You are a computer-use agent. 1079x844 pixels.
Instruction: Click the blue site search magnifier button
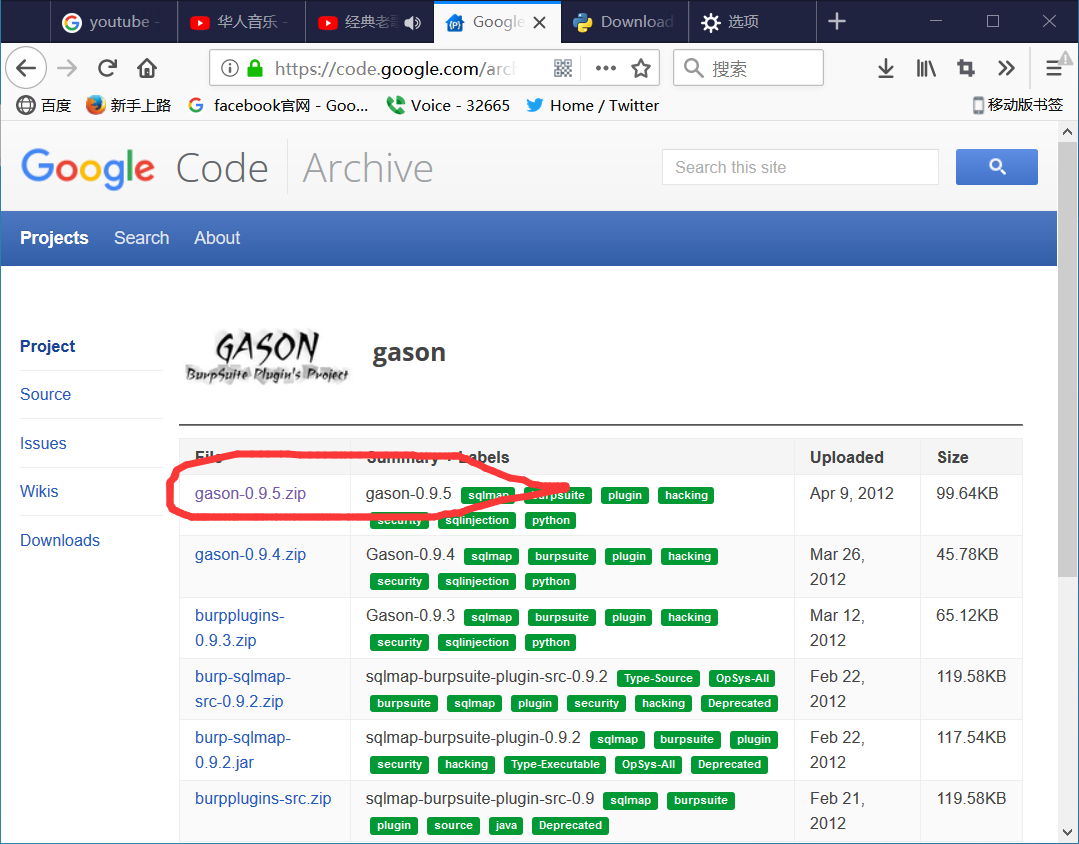[996, 167]
